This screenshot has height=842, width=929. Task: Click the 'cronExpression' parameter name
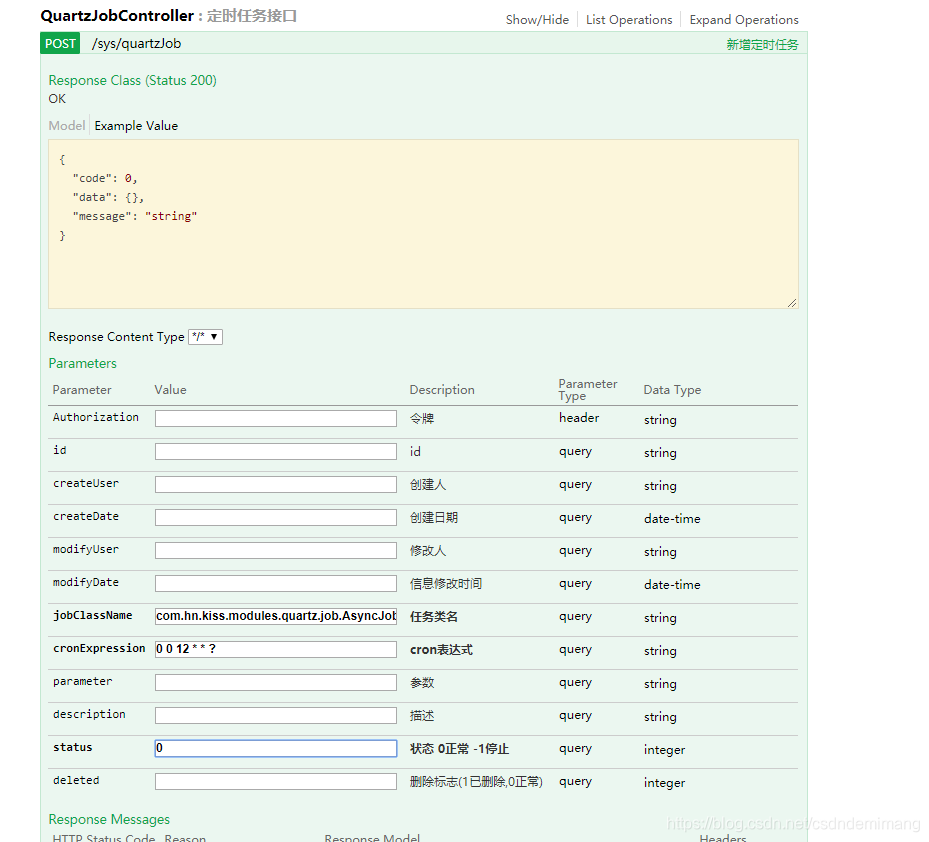tap(99, 648)
